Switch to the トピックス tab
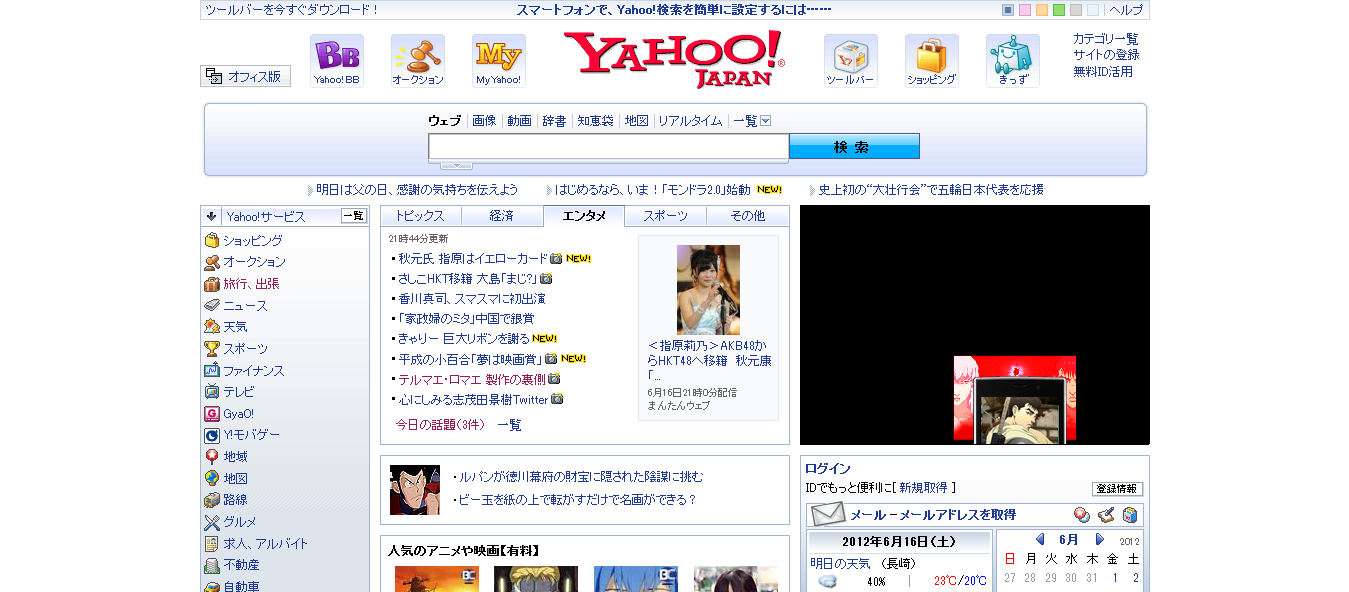Image resolution: width=1349 pixels, height=592 pixels. tap(421, 216)
